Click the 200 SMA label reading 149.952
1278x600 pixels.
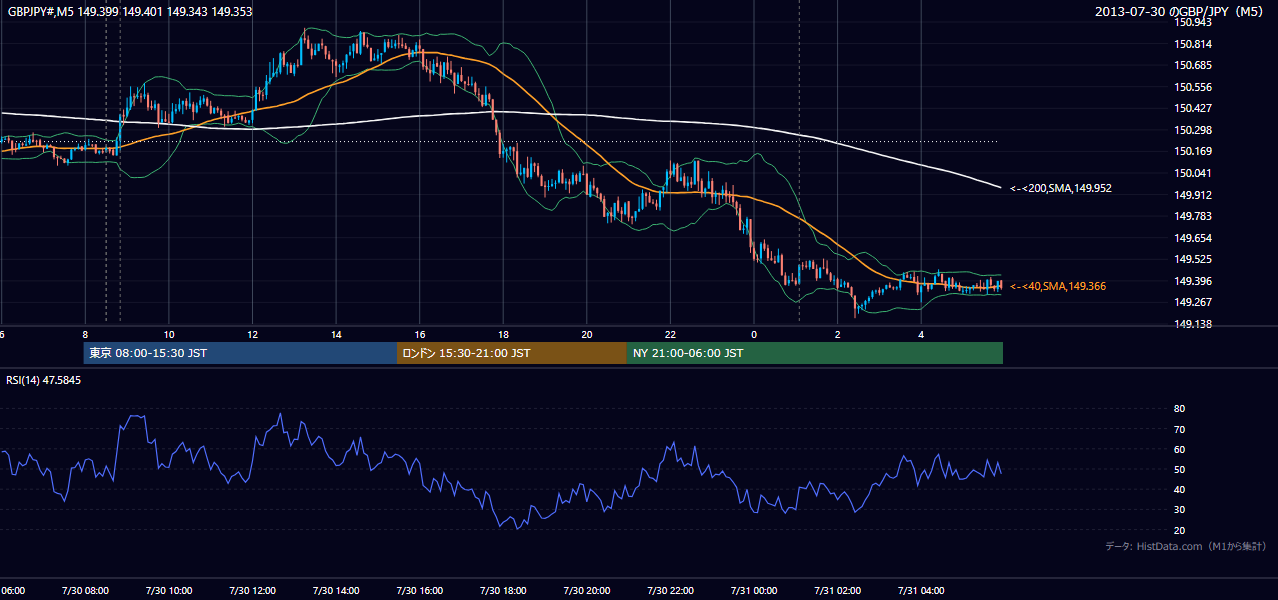click(x=1060, y=188)
